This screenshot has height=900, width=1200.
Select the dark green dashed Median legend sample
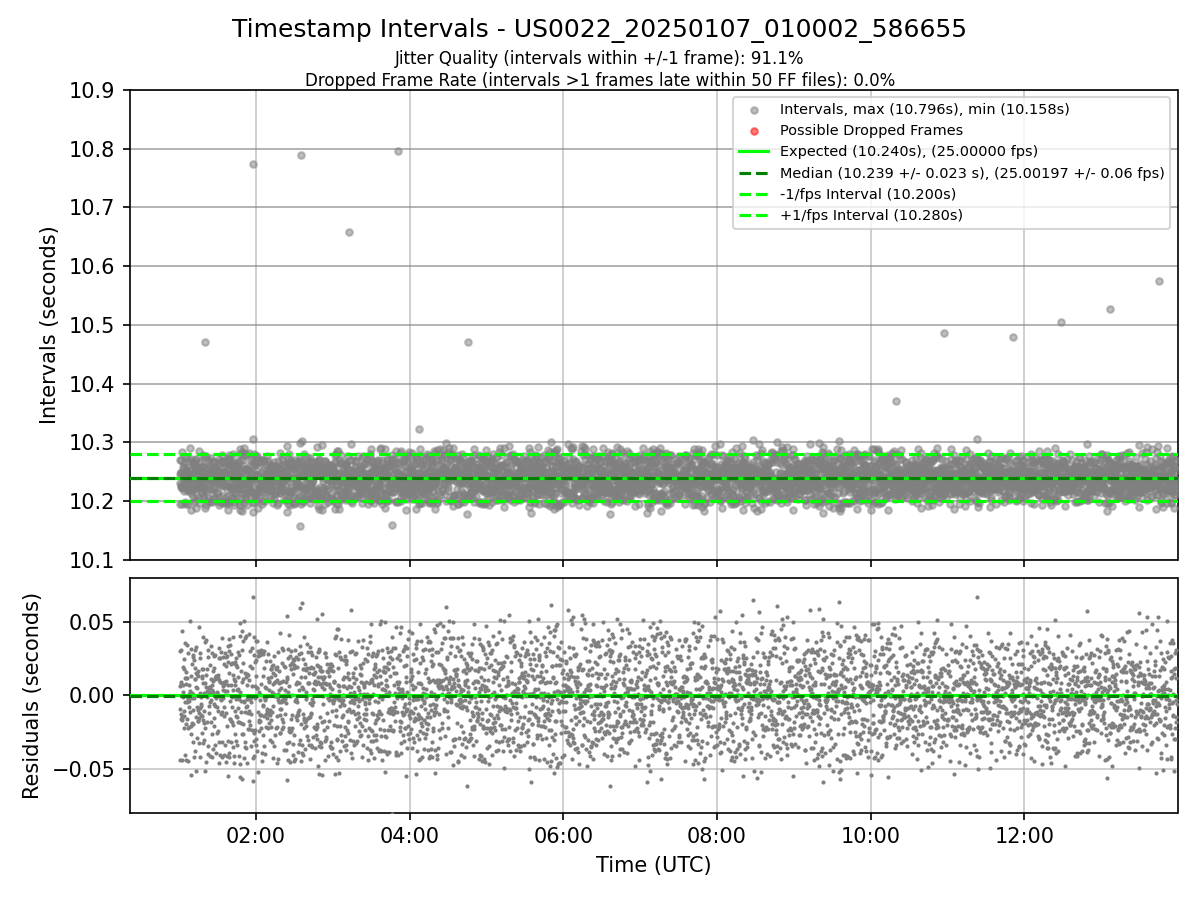[x=754, y=173]
